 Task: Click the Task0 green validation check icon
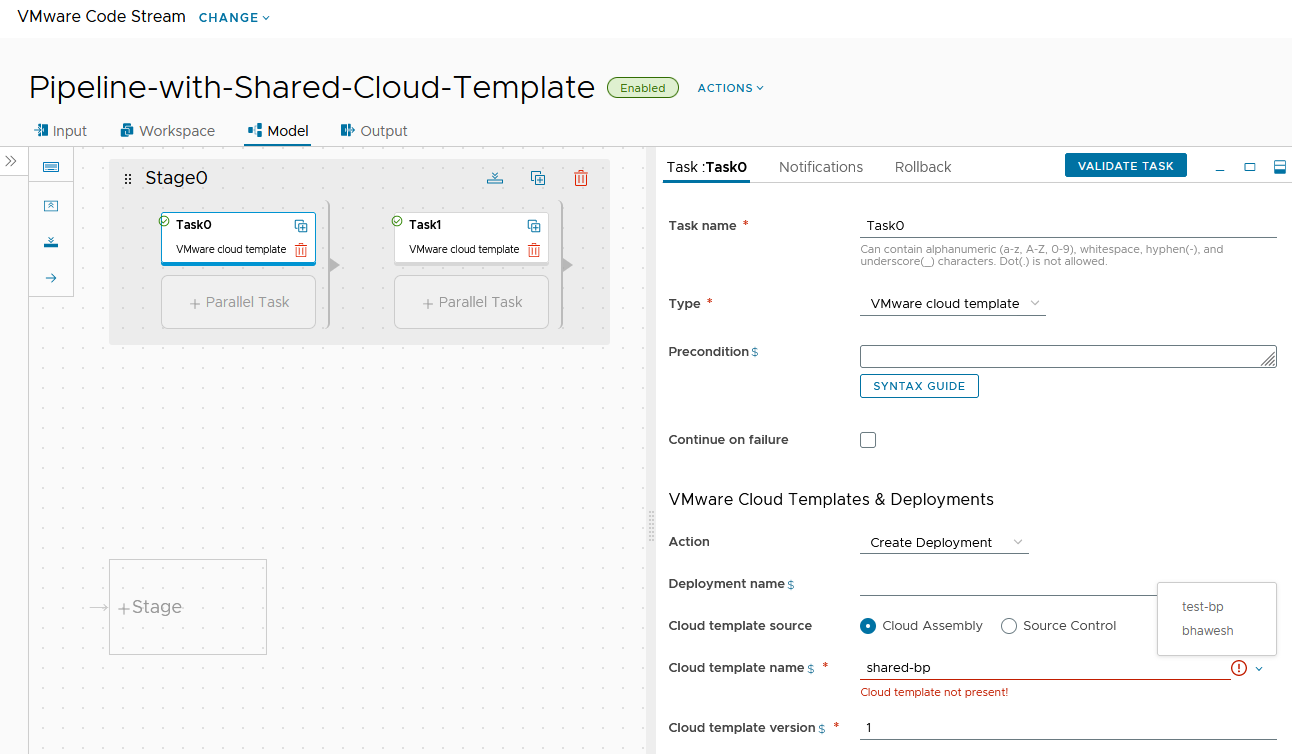point(164,220)
